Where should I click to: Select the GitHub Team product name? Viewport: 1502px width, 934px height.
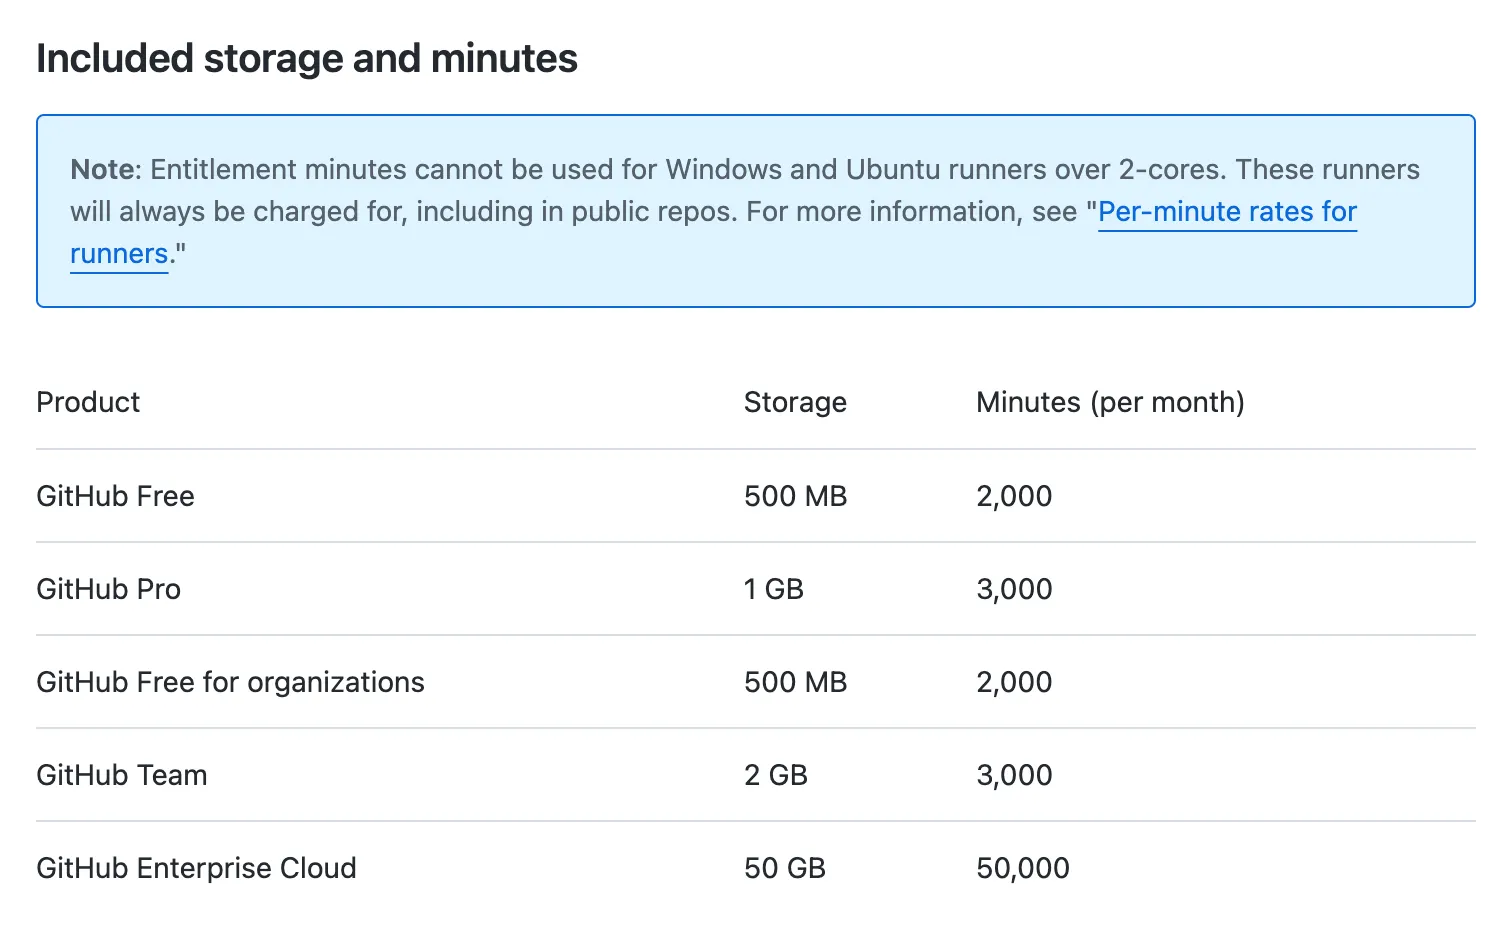click(x=122, y=775)
